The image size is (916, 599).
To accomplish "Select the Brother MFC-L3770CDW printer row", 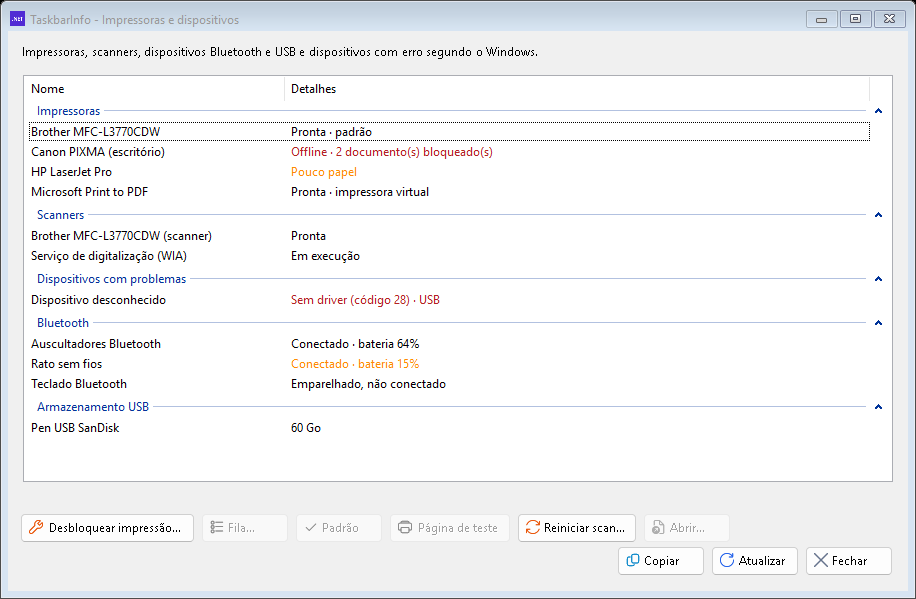I will pyautogui.click(x=449, y=132).
